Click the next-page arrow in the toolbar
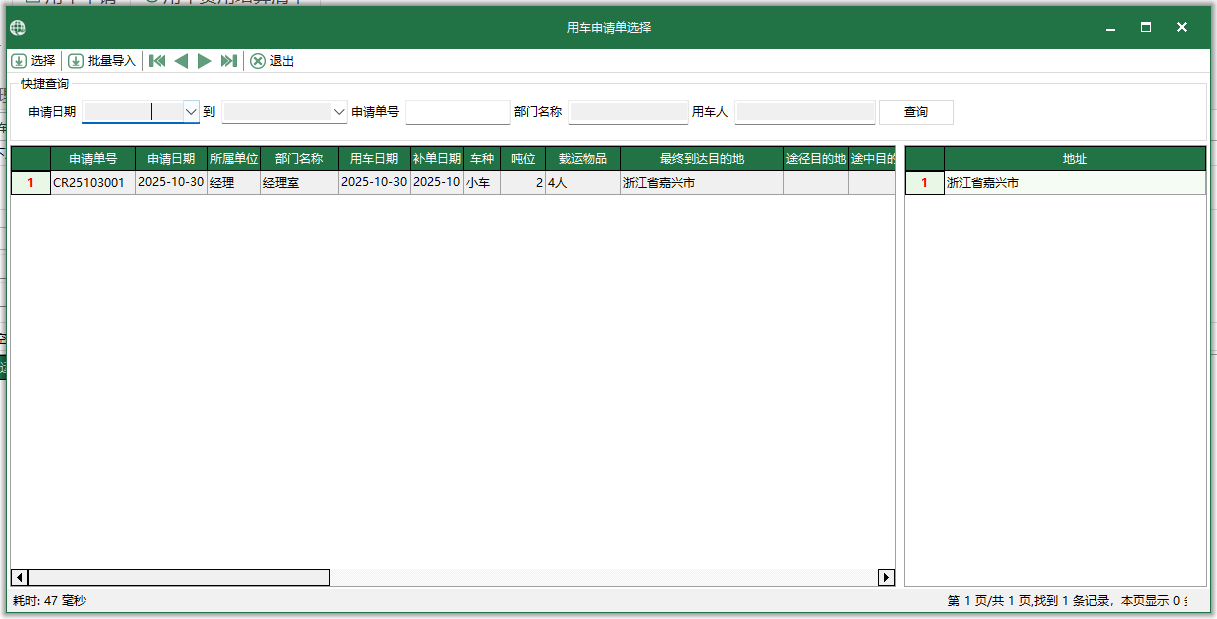The image size is (1217, 619). 205,61
